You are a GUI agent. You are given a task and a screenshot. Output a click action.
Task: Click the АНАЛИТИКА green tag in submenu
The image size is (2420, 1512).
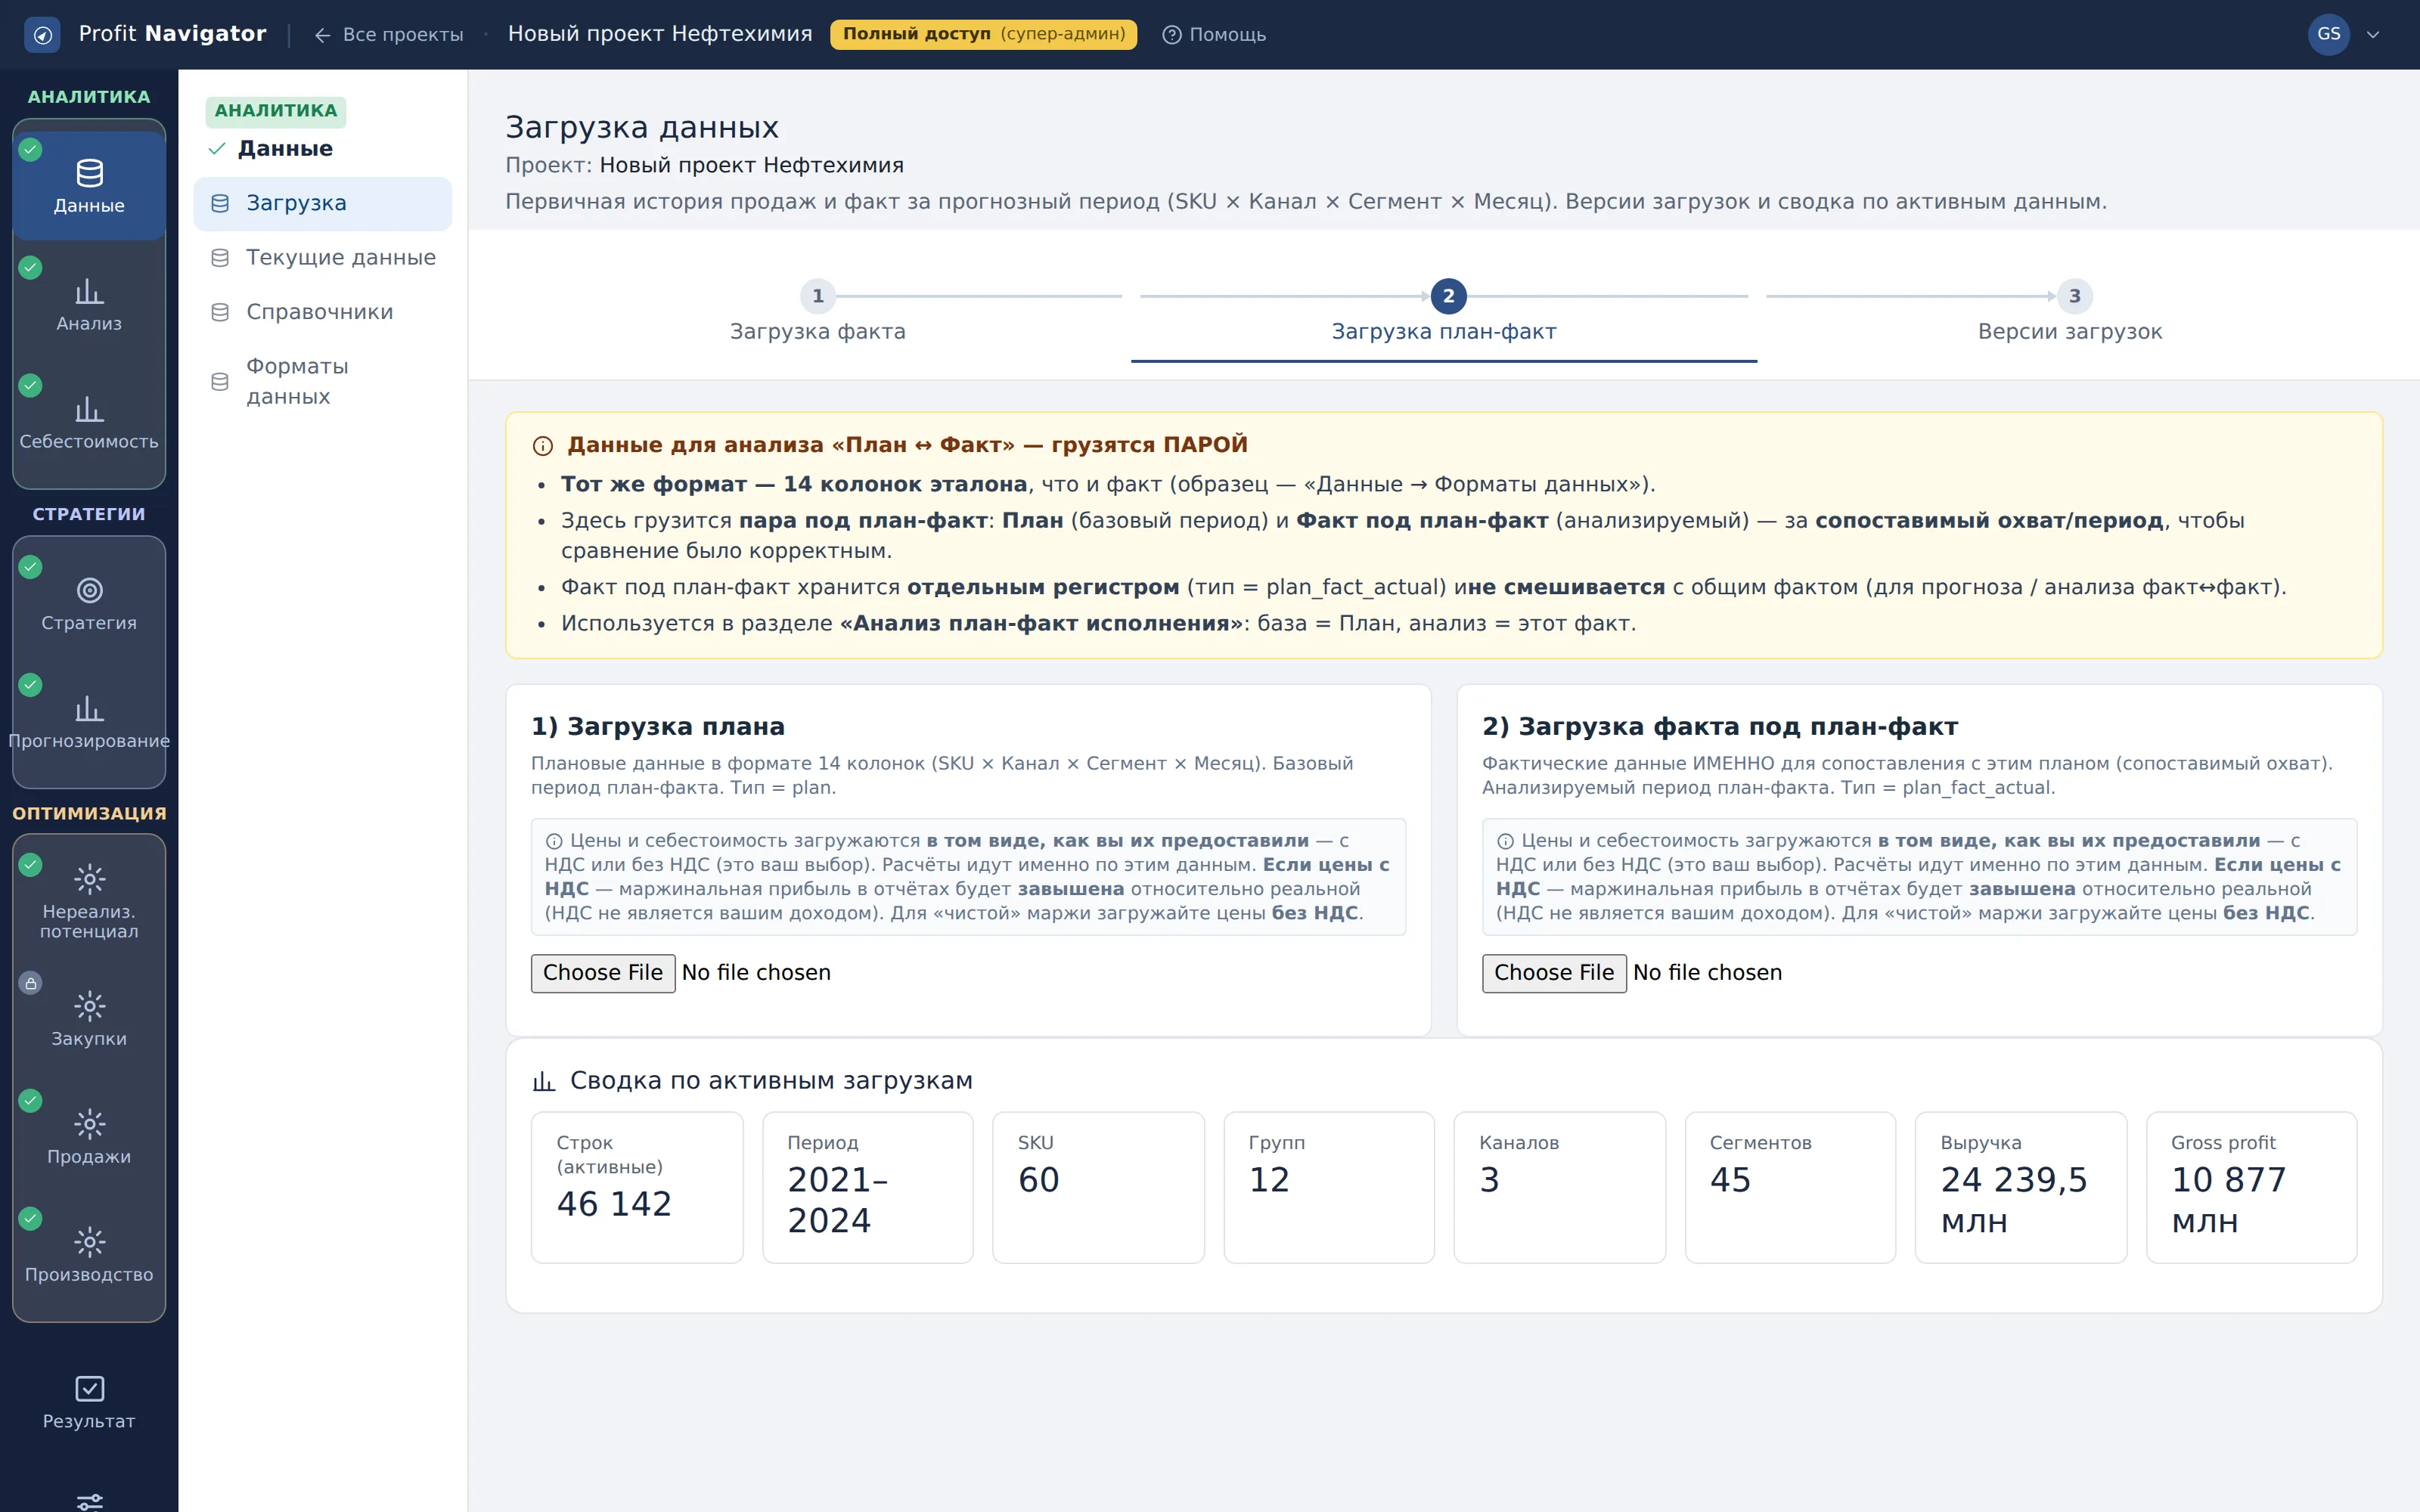click(x=276, y=111)
